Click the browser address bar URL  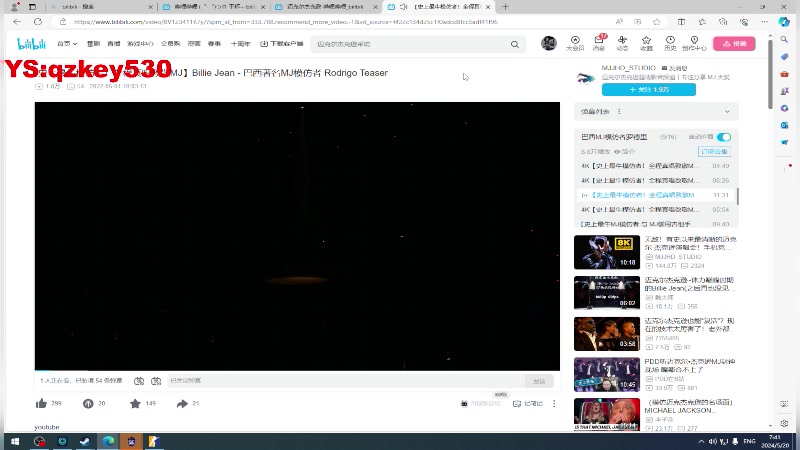pyautogui.click(x=286, y=22)
